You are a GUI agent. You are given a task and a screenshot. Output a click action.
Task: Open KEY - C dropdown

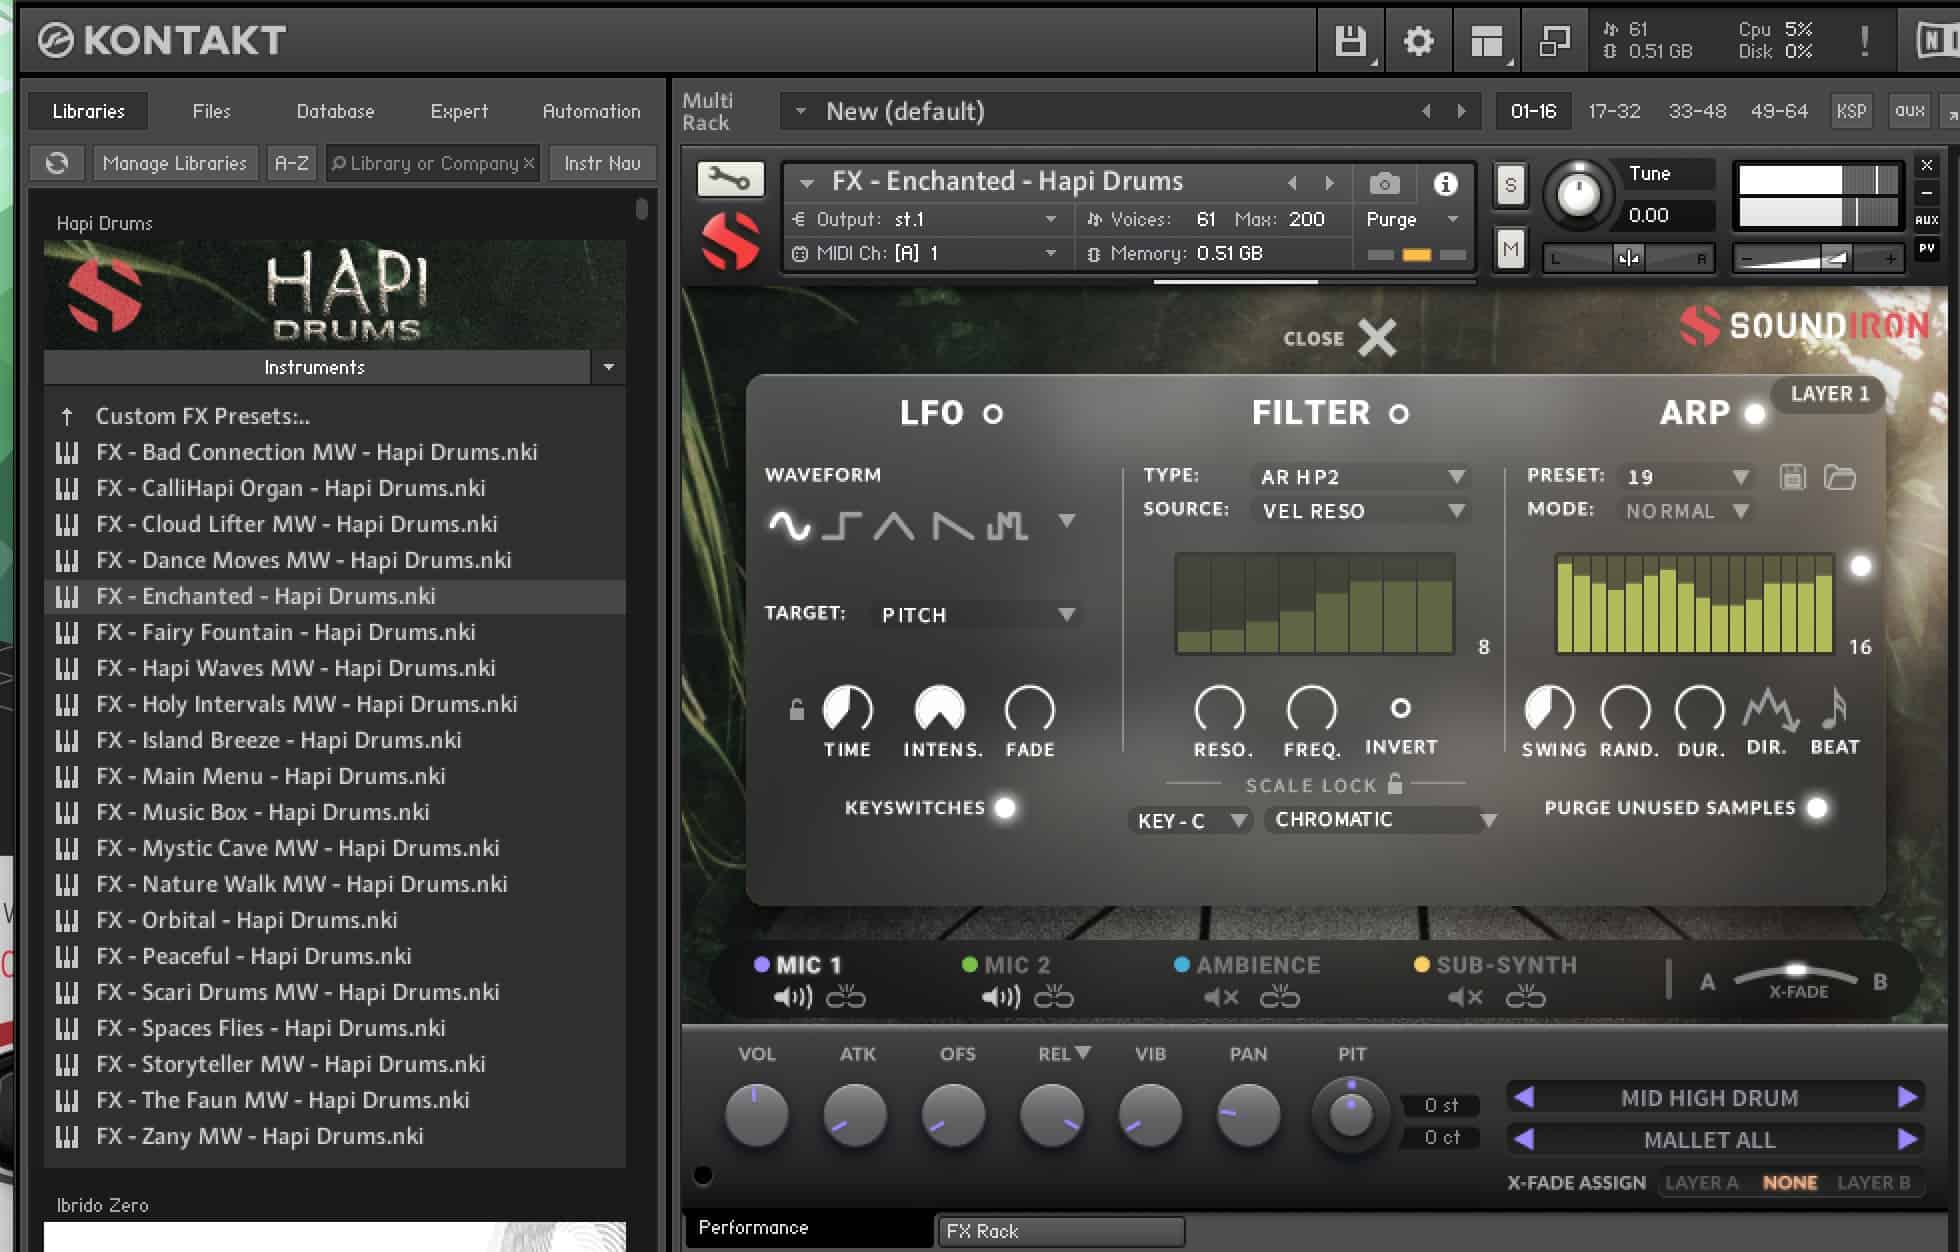pos(1190,821)
